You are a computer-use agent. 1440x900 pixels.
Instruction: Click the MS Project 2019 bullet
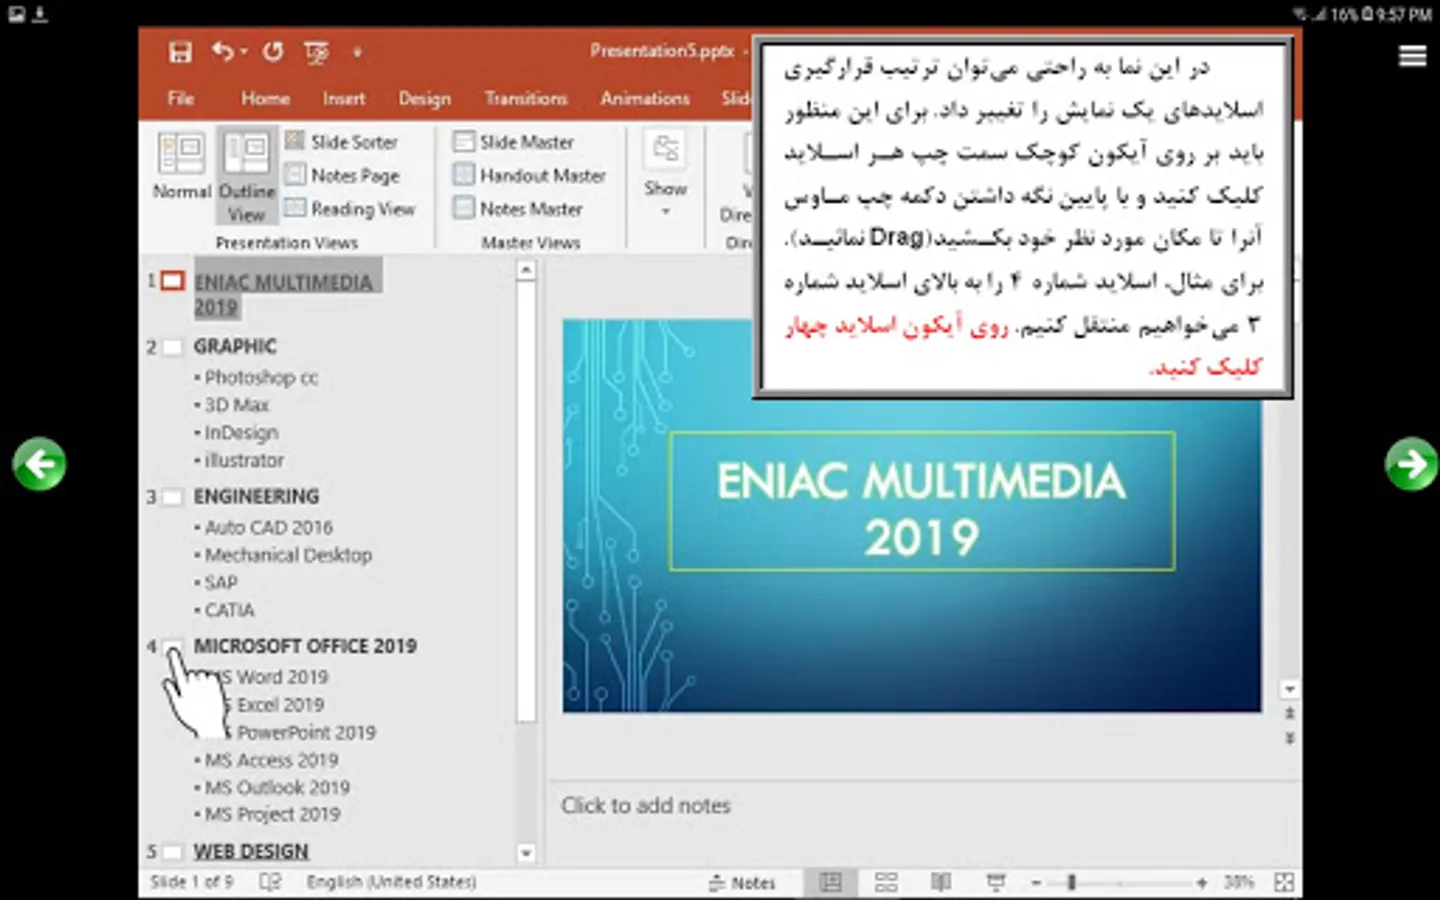point(272,814)
